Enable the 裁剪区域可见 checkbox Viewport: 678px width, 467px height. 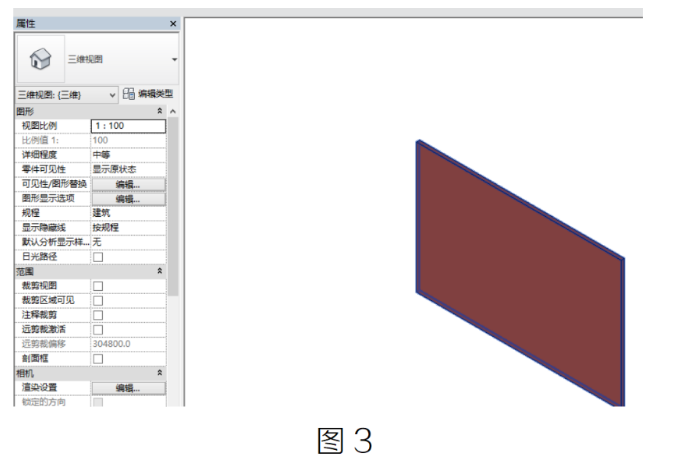click(98, 301)
